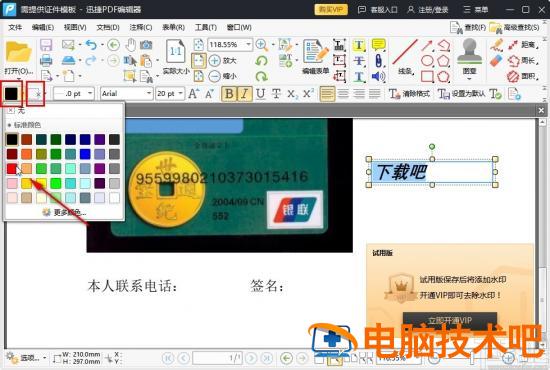Click the save floppy disk icon
This screenshot has width=550, height=370.
pos(46,45)
